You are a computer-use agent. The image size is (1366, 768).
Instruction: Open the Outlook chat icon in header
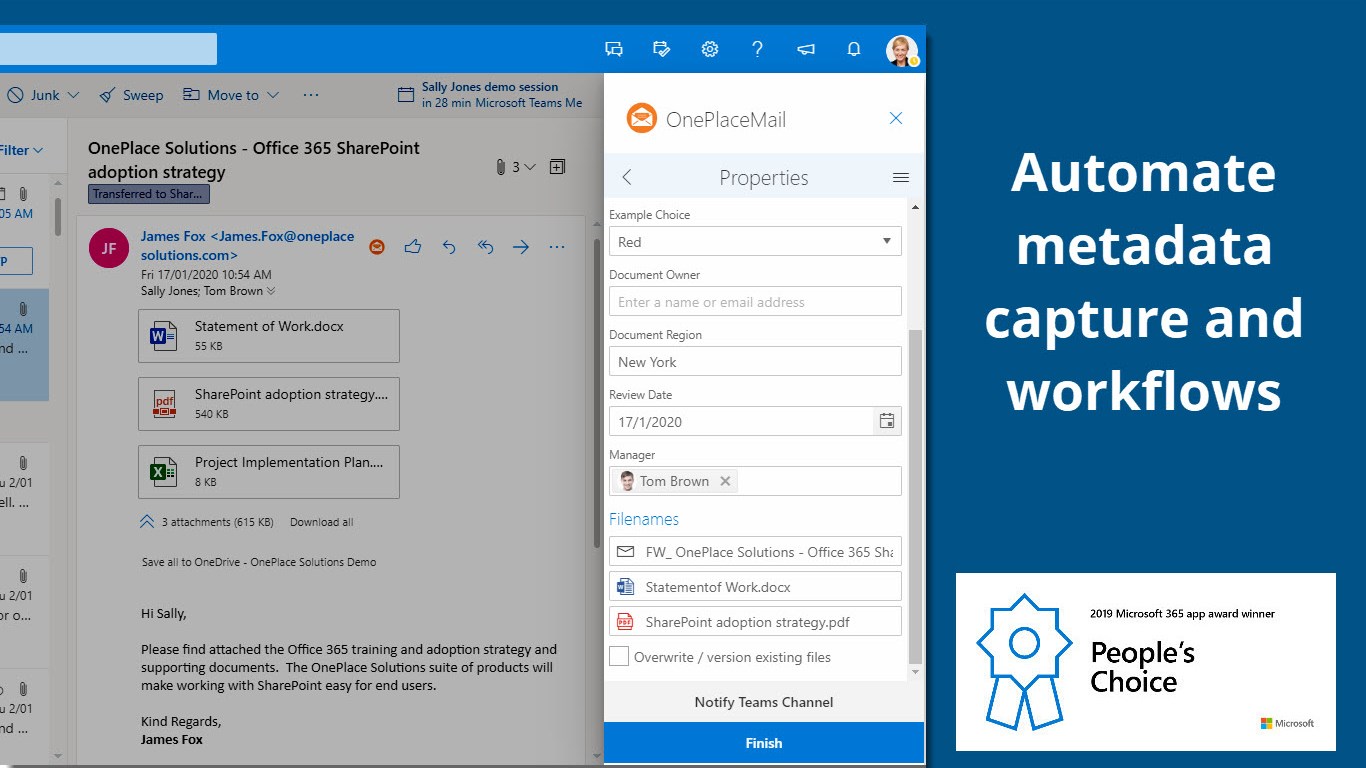click(614, 49)
